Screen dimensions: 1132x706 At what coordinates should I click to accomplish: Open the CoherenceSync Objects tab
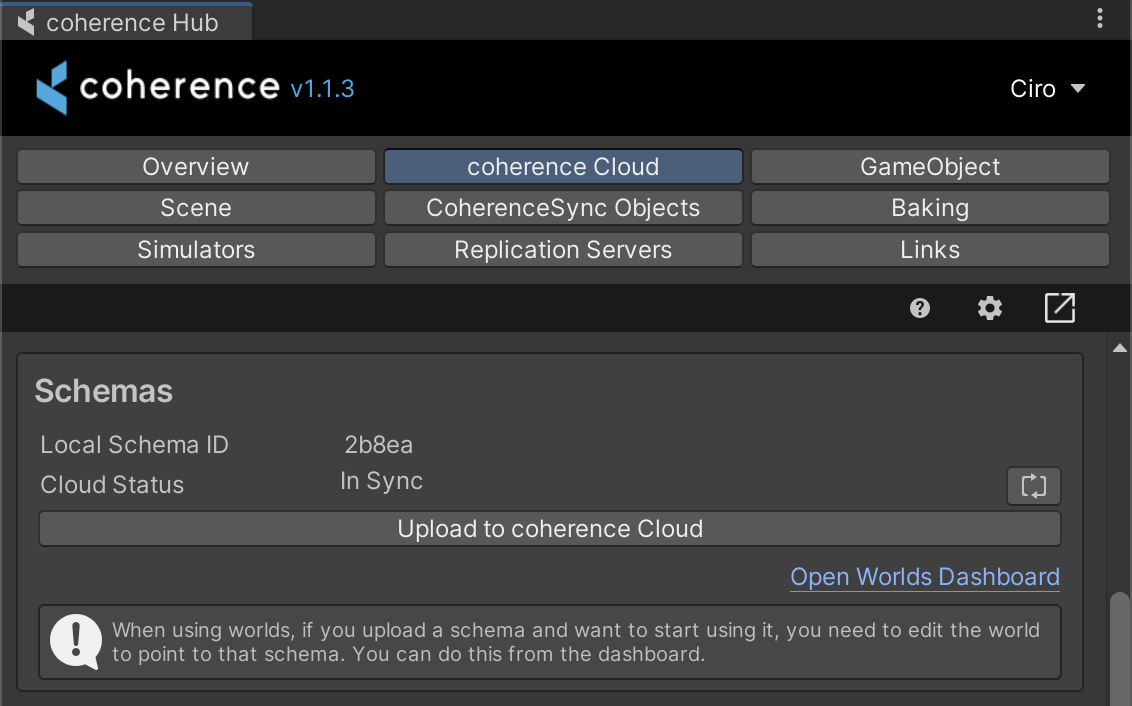563,208
